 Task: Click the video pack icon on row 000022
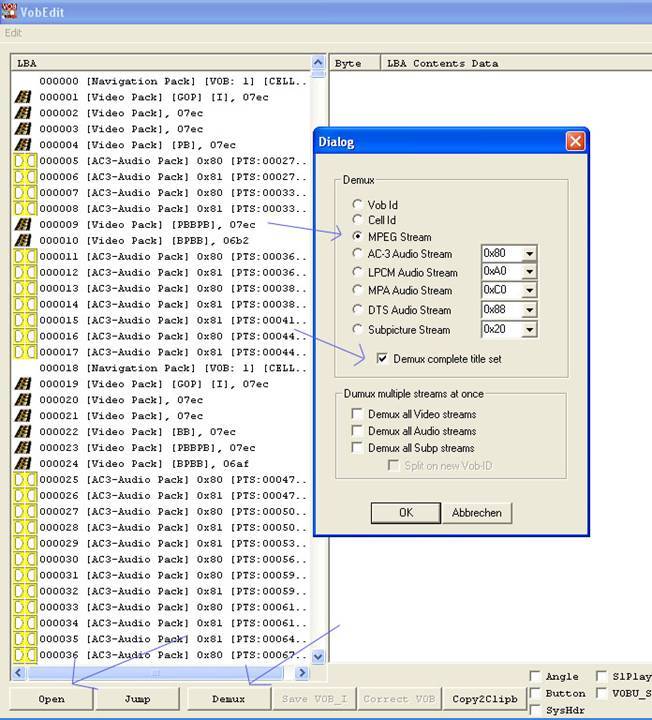tap(23, 432)
